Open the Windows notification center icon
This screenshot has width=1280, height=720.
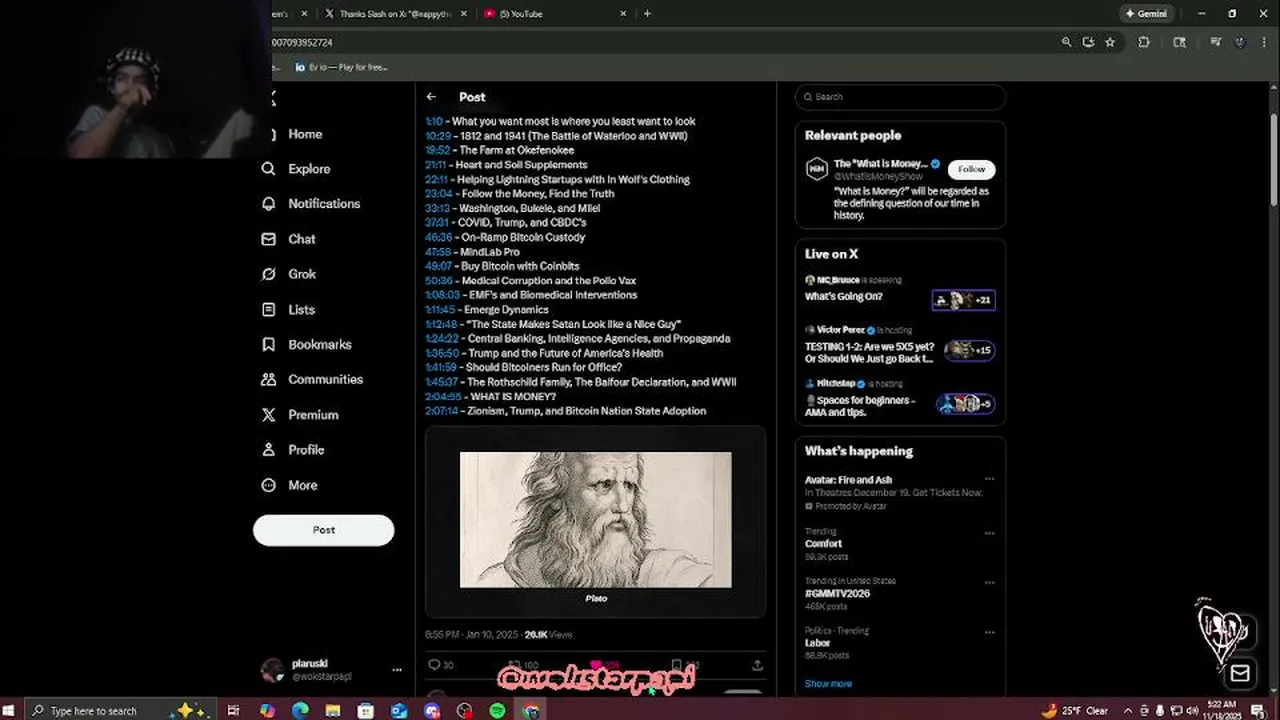(x=1258, y=710)
